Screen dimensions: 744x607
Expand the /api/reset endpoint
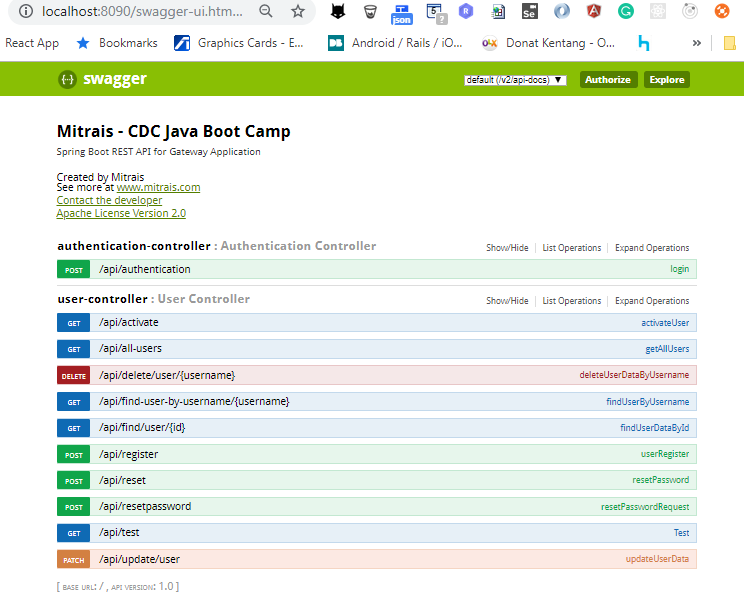click(x=122, y=481)
